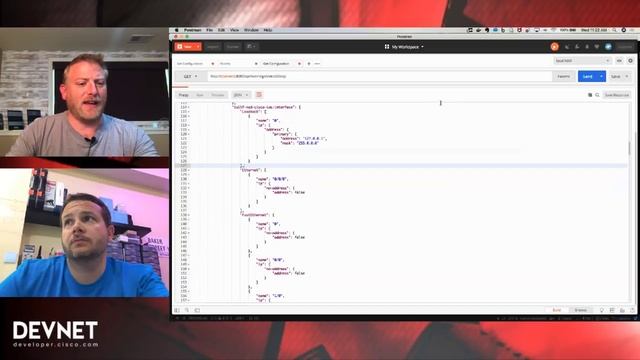The height and width of the screenshot is (360, 640).
Task: Click the keyboard shortcuts icon in status bar
Action: 622,310
